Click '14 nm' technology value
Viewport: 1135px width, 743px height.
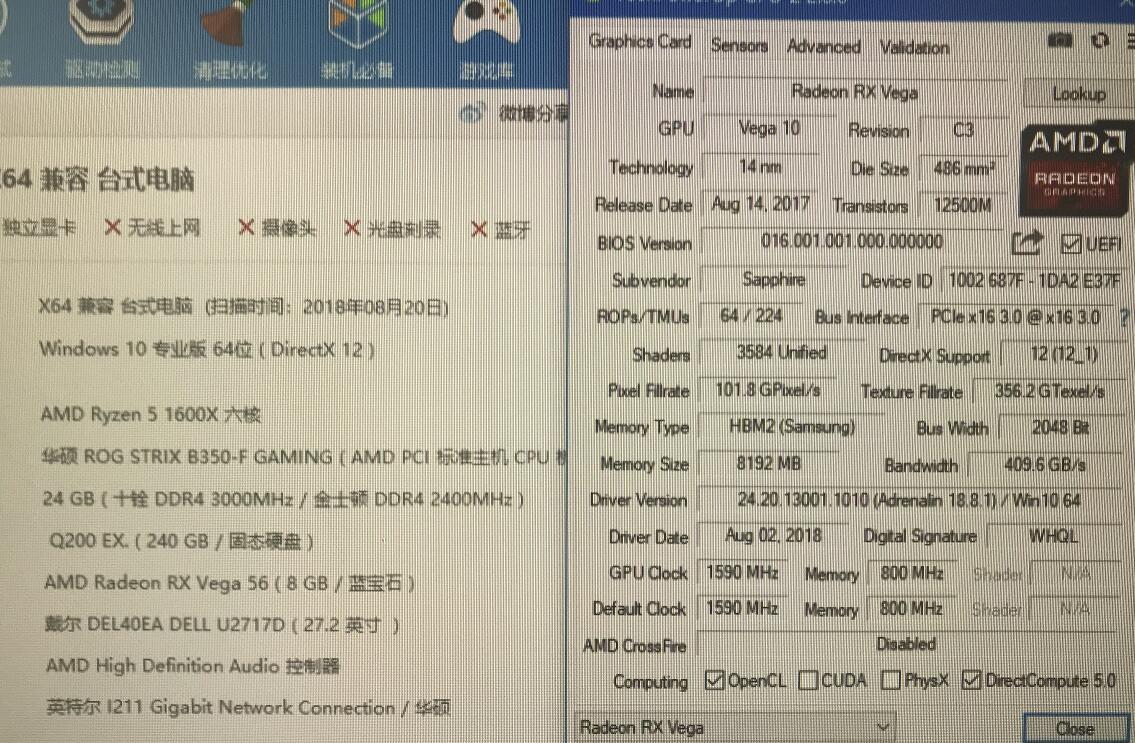(760, 167)
